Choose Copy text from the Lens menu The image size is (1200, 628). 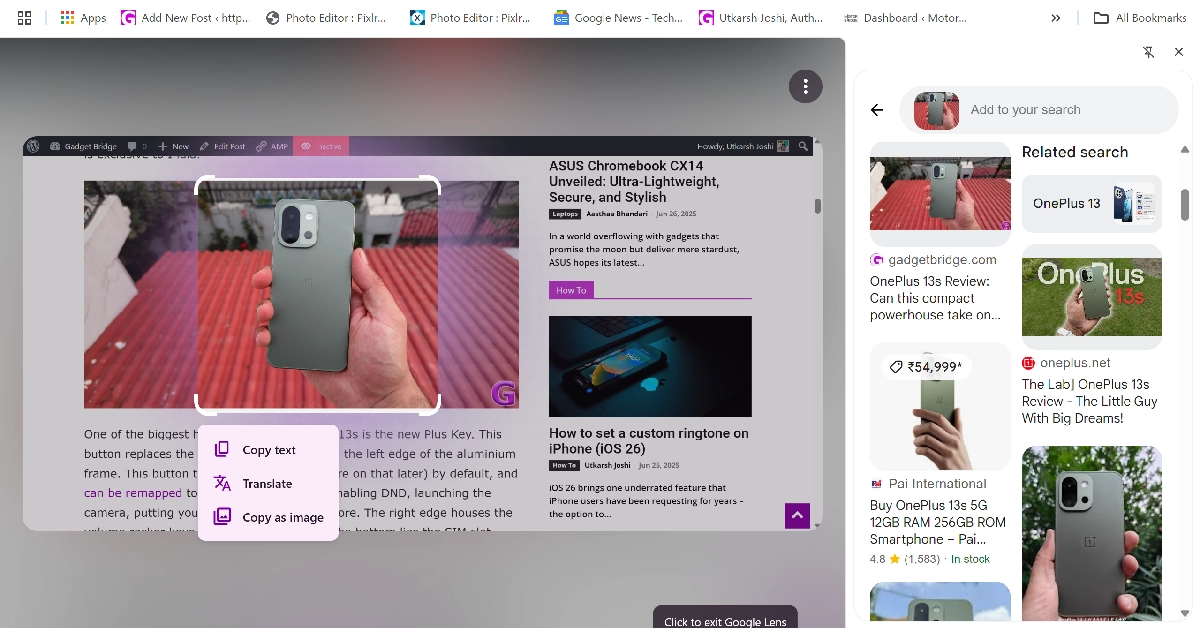pos(269,450)
